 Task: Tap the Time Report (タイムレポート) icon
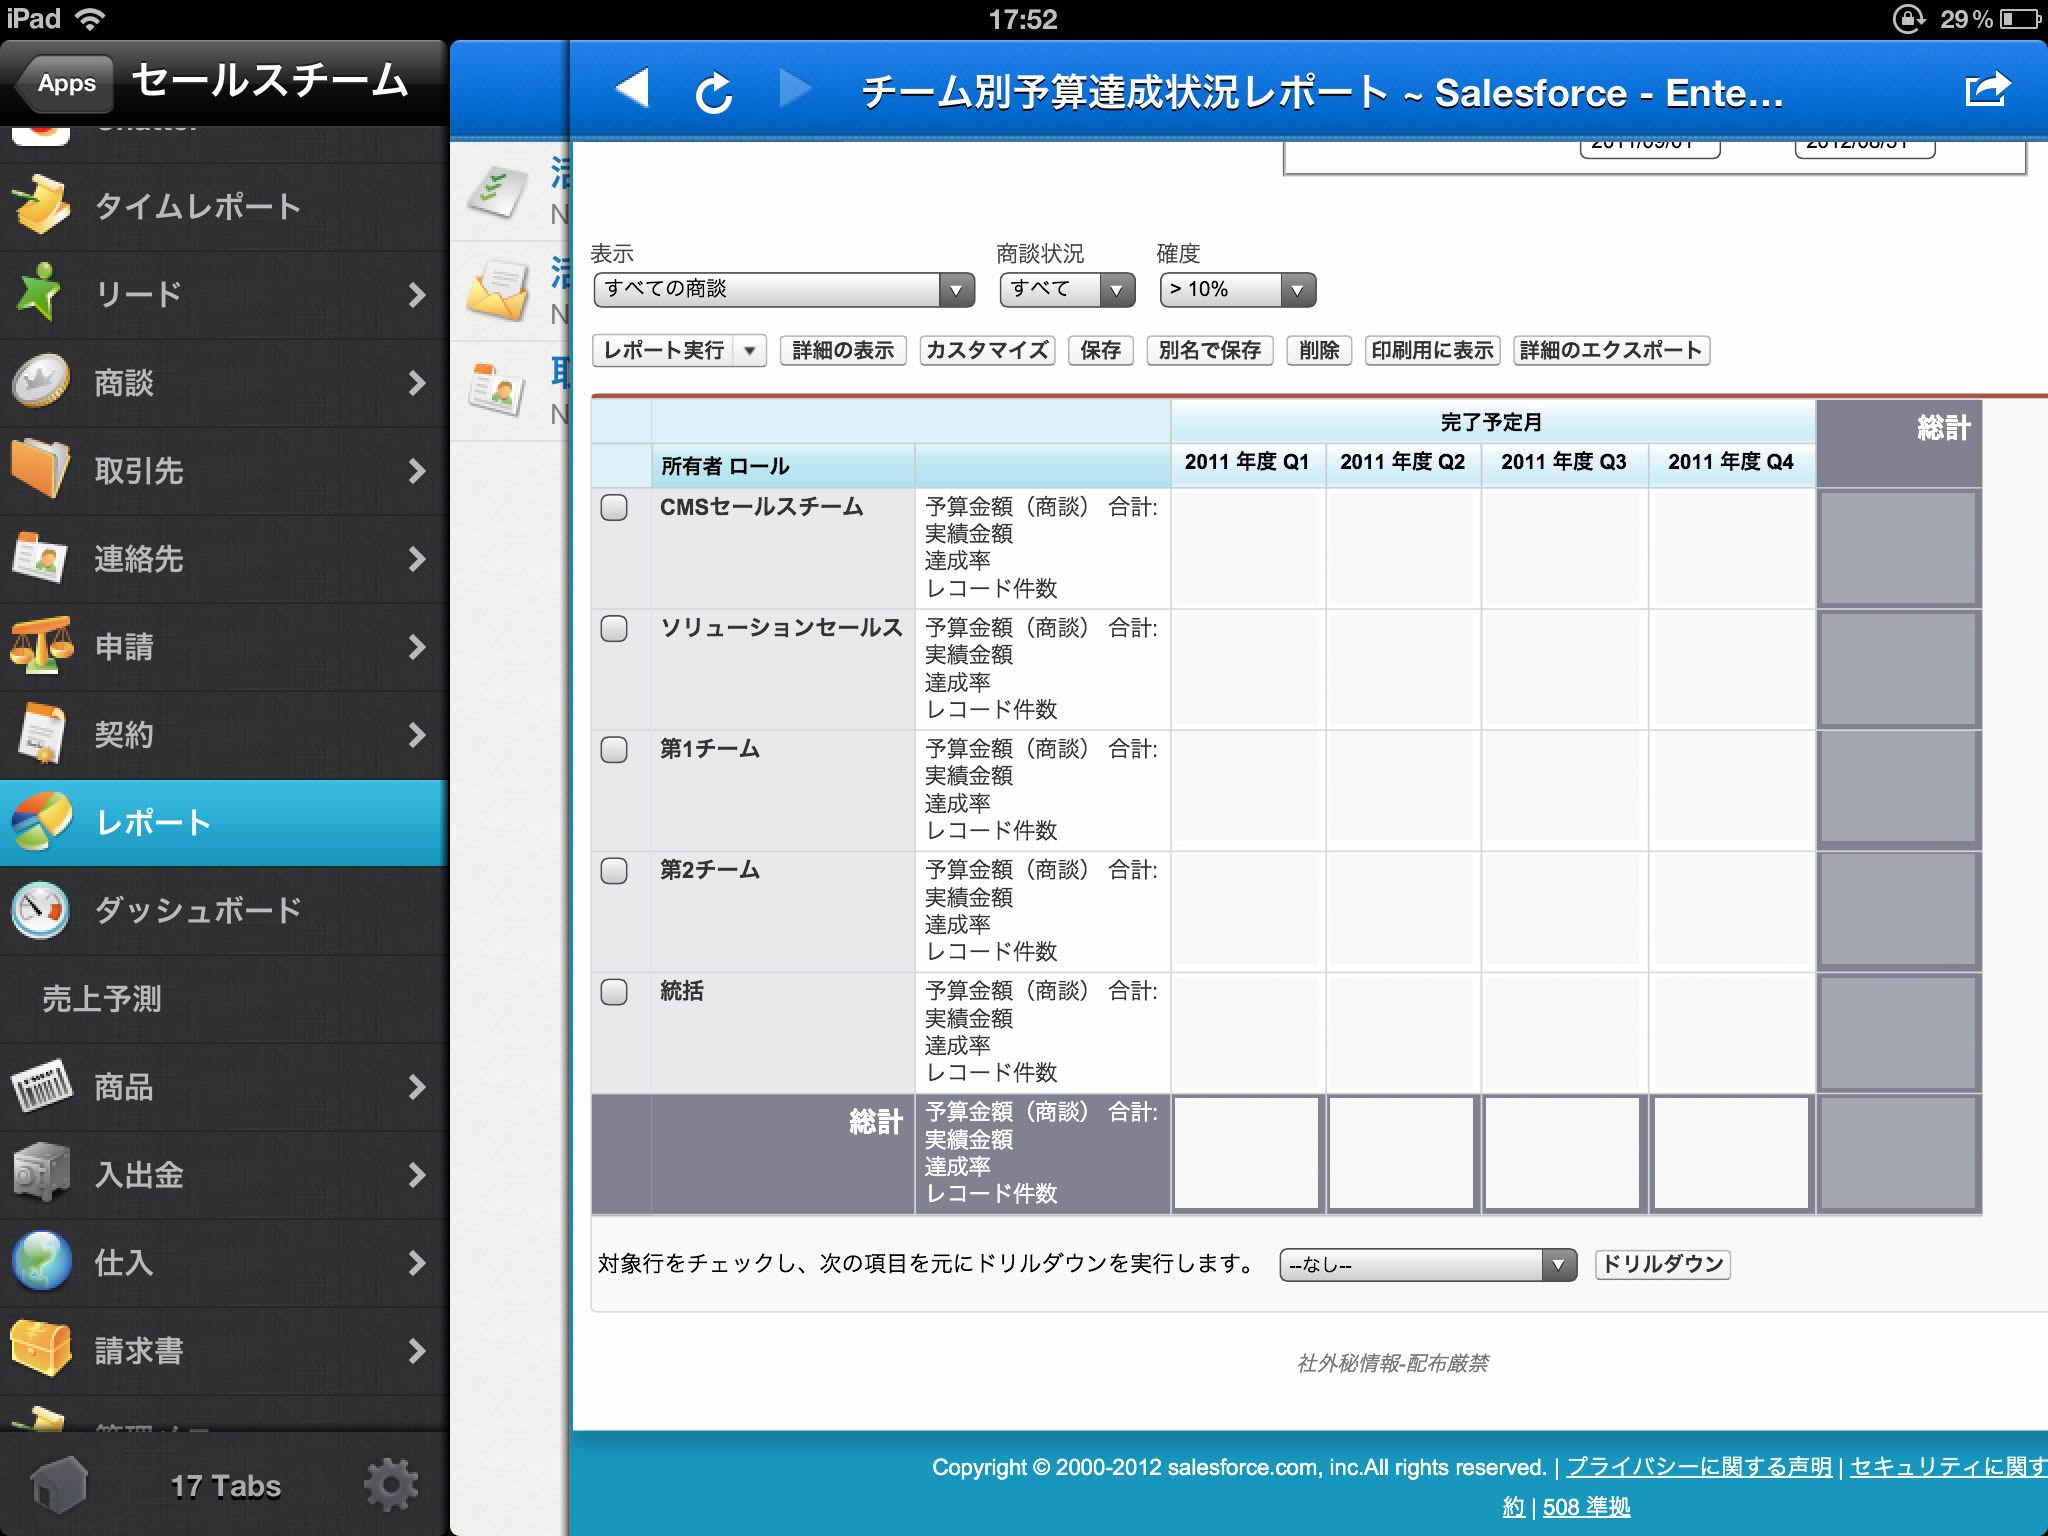pos(40,204)
